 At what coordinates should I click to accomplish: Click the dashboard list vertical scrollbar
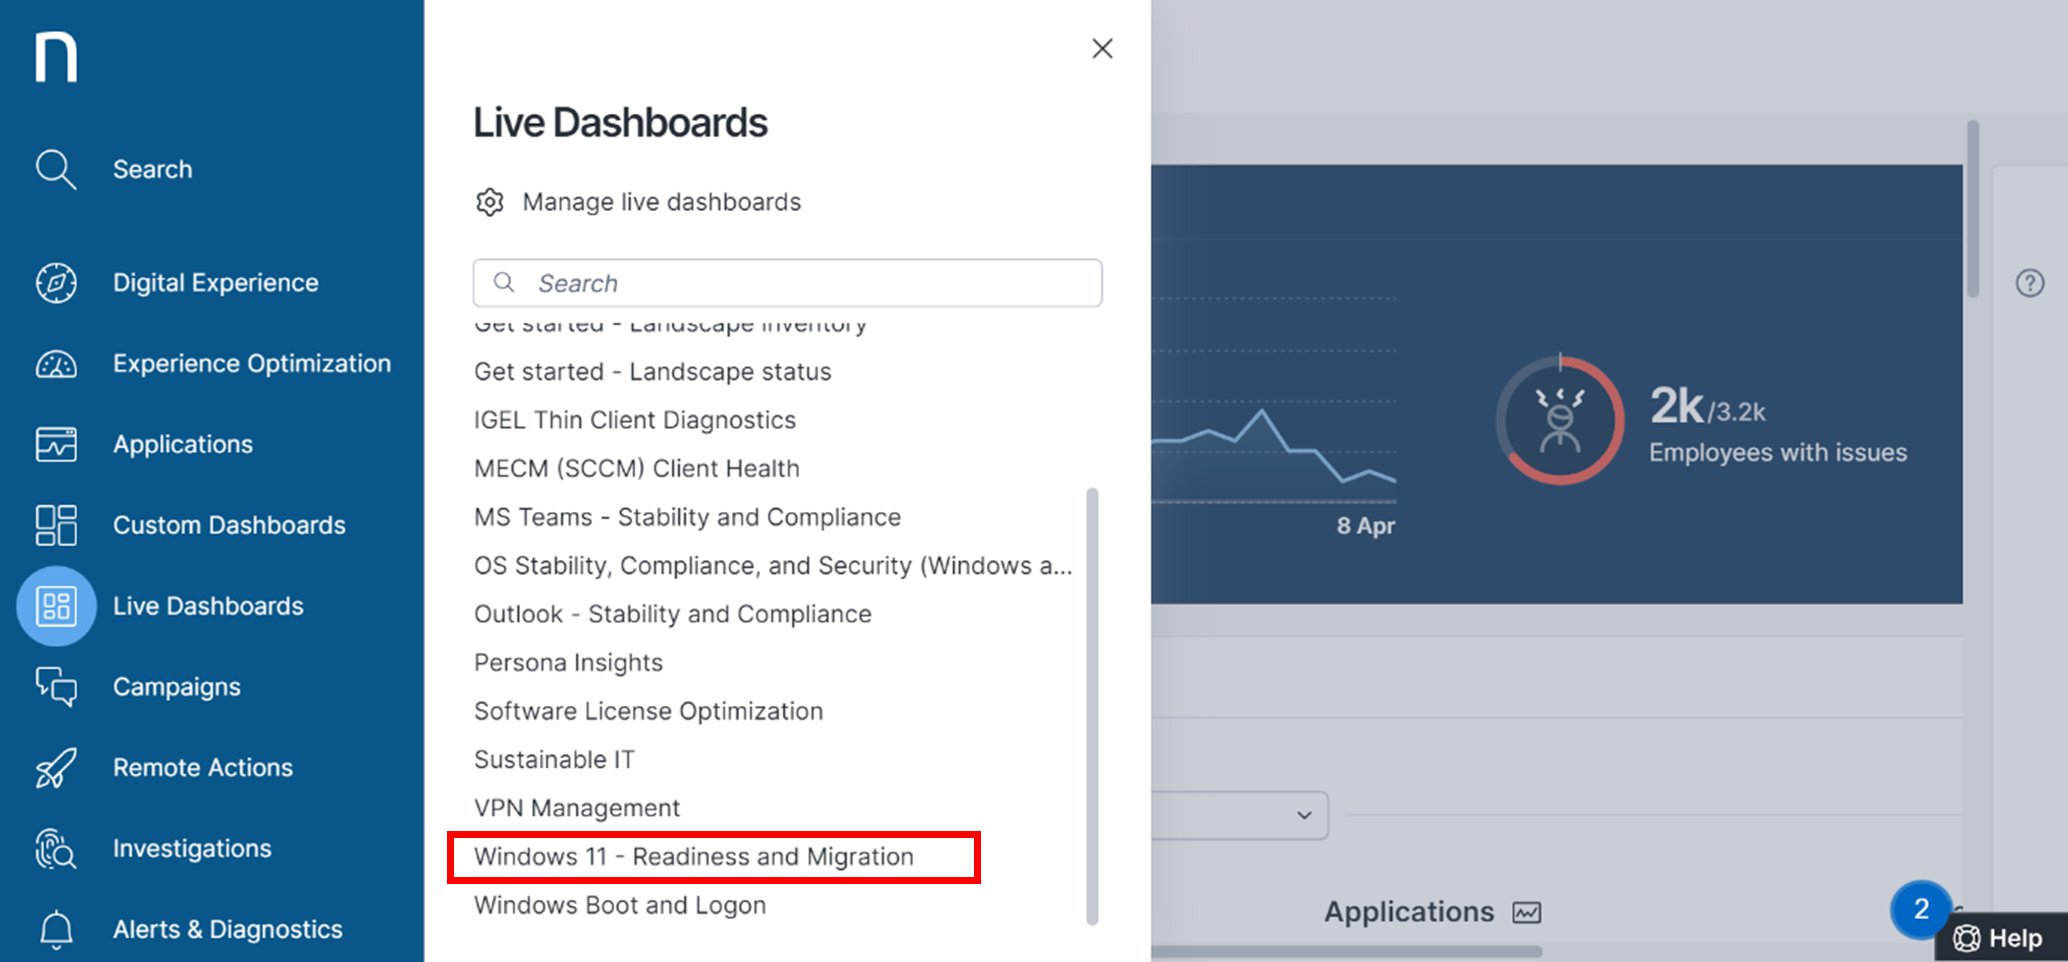click(1092, 705)
